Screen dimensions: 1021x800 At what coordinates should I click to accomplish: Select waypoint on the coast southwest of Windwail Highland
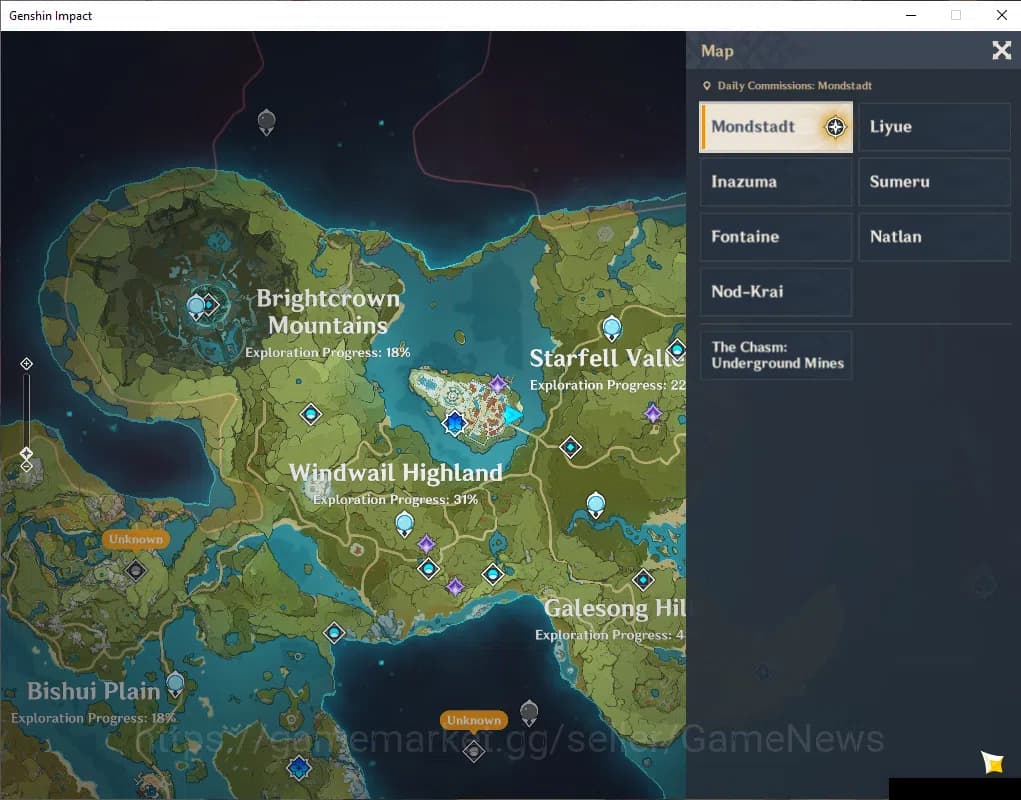coord(334,632)
